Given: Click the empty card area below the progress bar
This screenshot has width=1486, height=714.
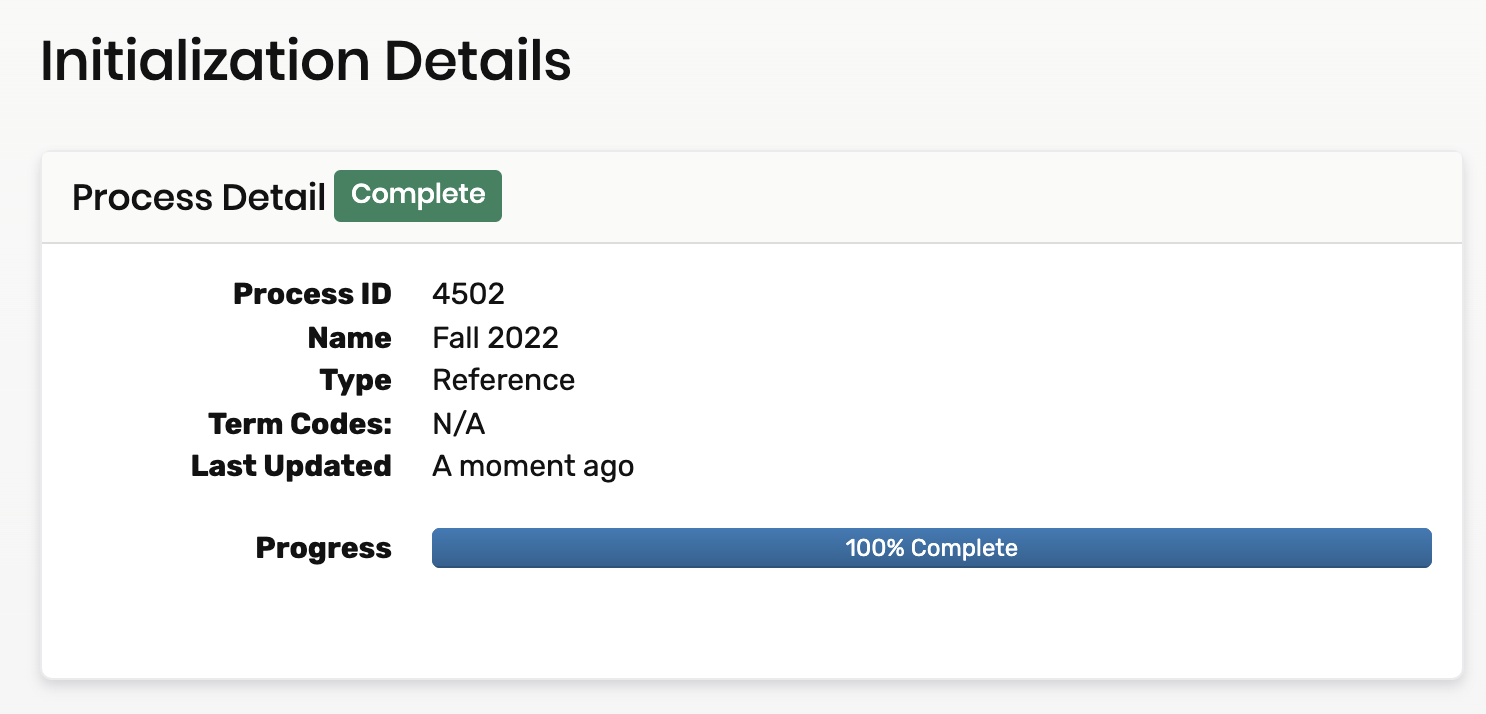Looking at the screenshot, I should (x=750, y=625).
